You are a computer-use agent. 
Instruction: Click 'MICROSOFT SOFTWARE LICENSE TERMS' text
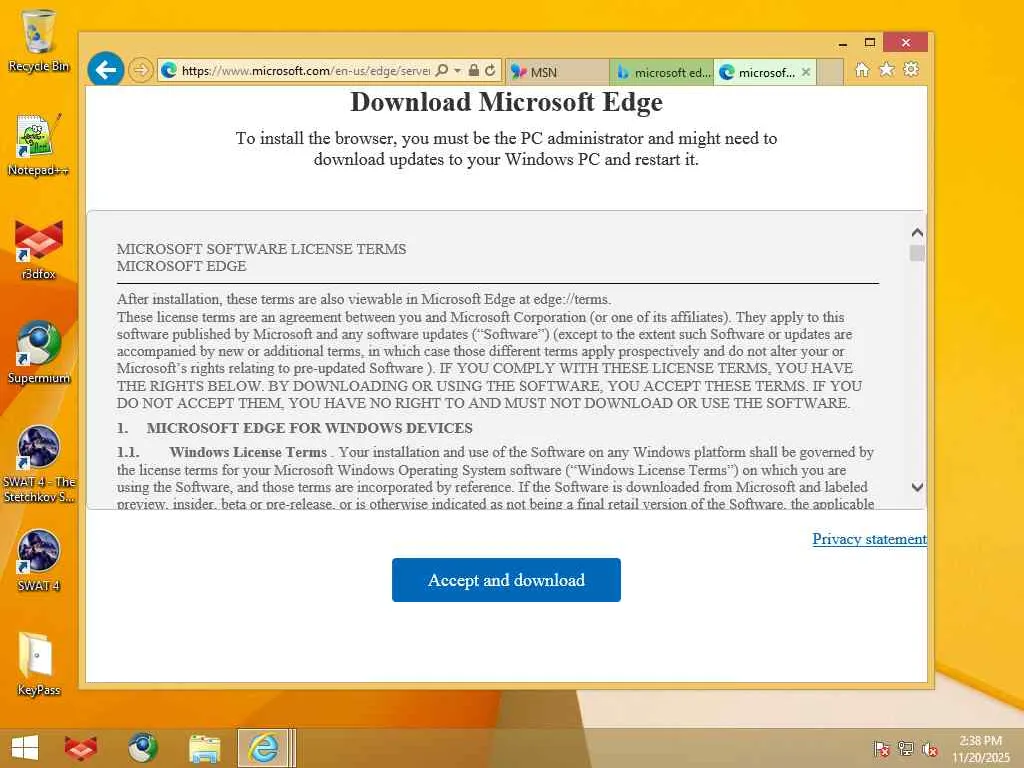[x=261, y=249]
